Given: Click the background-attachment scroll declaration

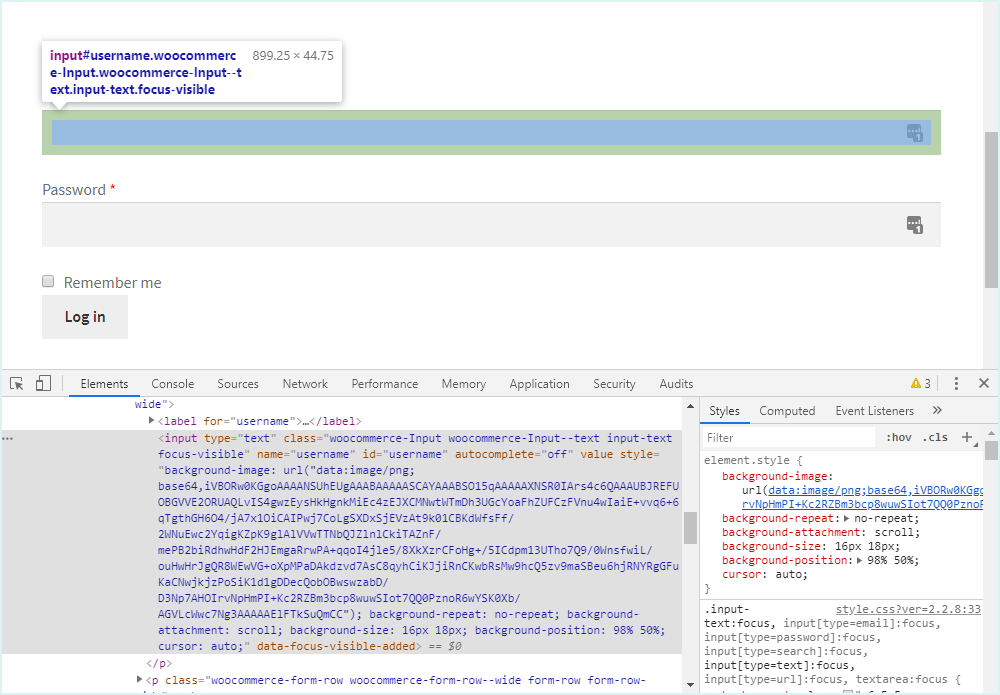Looking at the screenshot, I should tap(821, 532).
